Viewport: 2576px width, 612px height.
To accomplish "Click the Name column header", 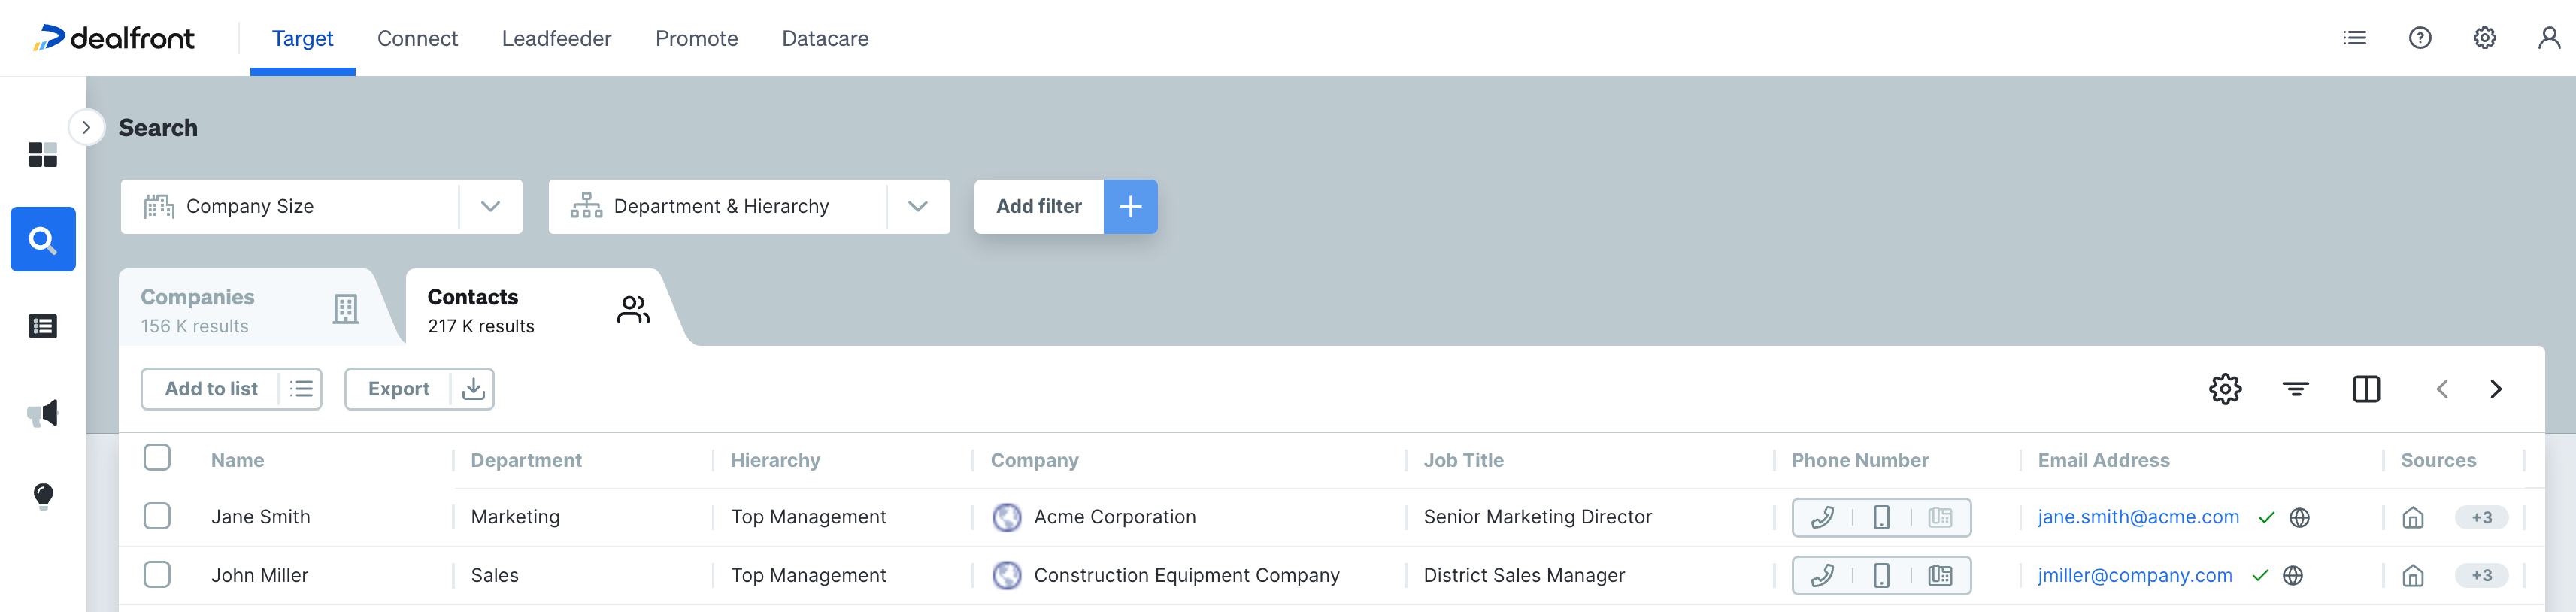I will pyautogui.click(x=237, y=460).
